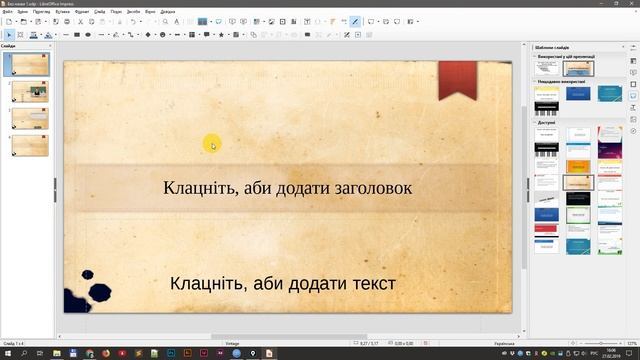This screenshot has width=640, height=360.
Task: Insert a callout shape
Action: [x=207, y=35]
